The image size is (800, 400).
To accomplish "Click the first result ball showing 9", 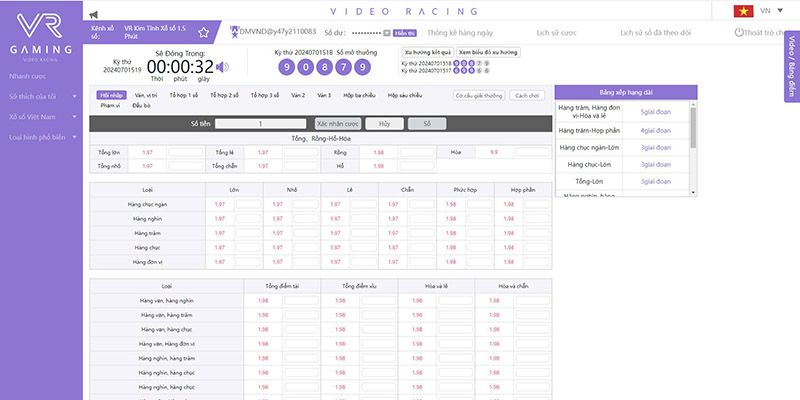I will (287, 67).
